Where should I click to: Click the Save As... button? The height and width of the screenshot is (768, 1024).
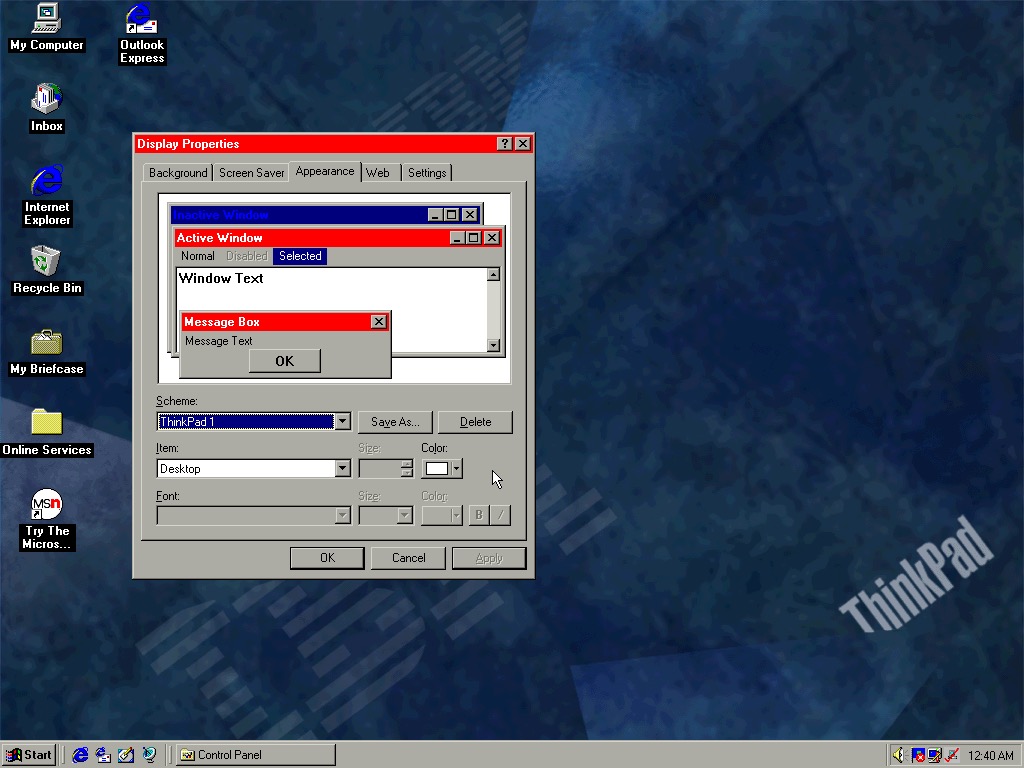click(394, 422)
